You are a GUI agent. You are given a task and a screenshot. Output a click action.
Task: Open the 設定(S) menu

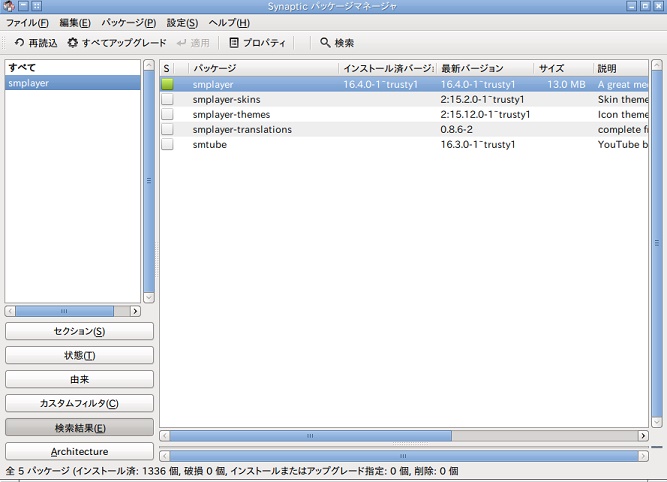182,23
